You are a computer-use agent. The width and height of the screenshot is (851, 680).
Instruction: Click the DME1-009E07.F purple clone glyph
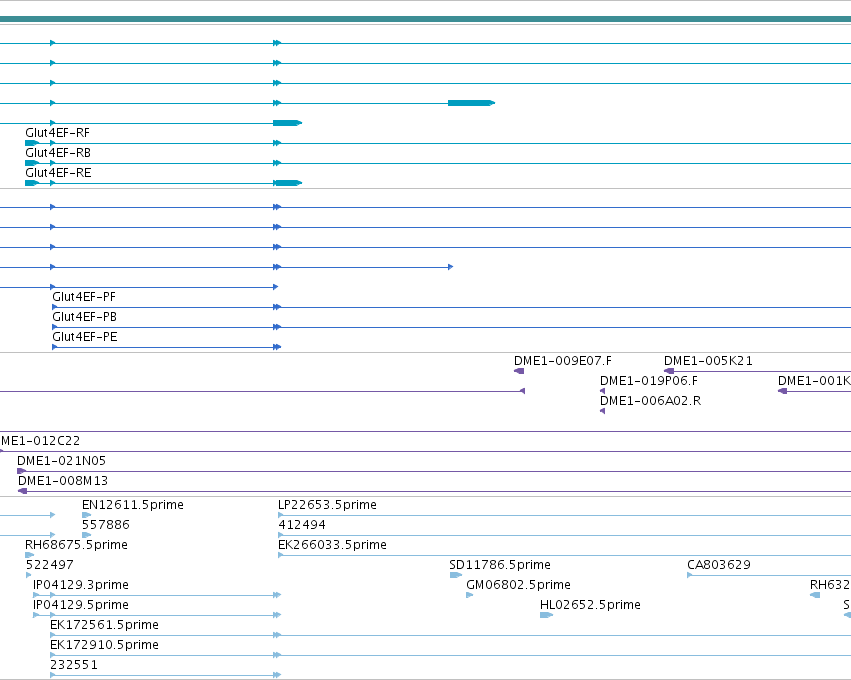point(519,371)
